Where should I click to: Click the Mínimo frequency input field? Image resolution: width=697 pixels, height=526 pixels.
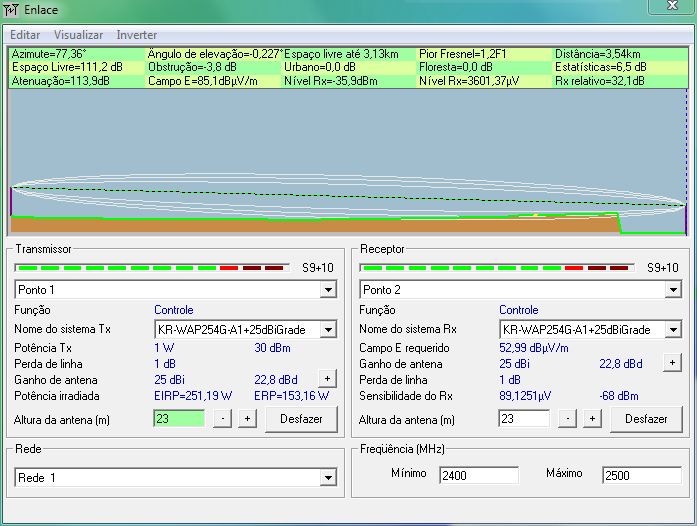[x=479, y=475]
